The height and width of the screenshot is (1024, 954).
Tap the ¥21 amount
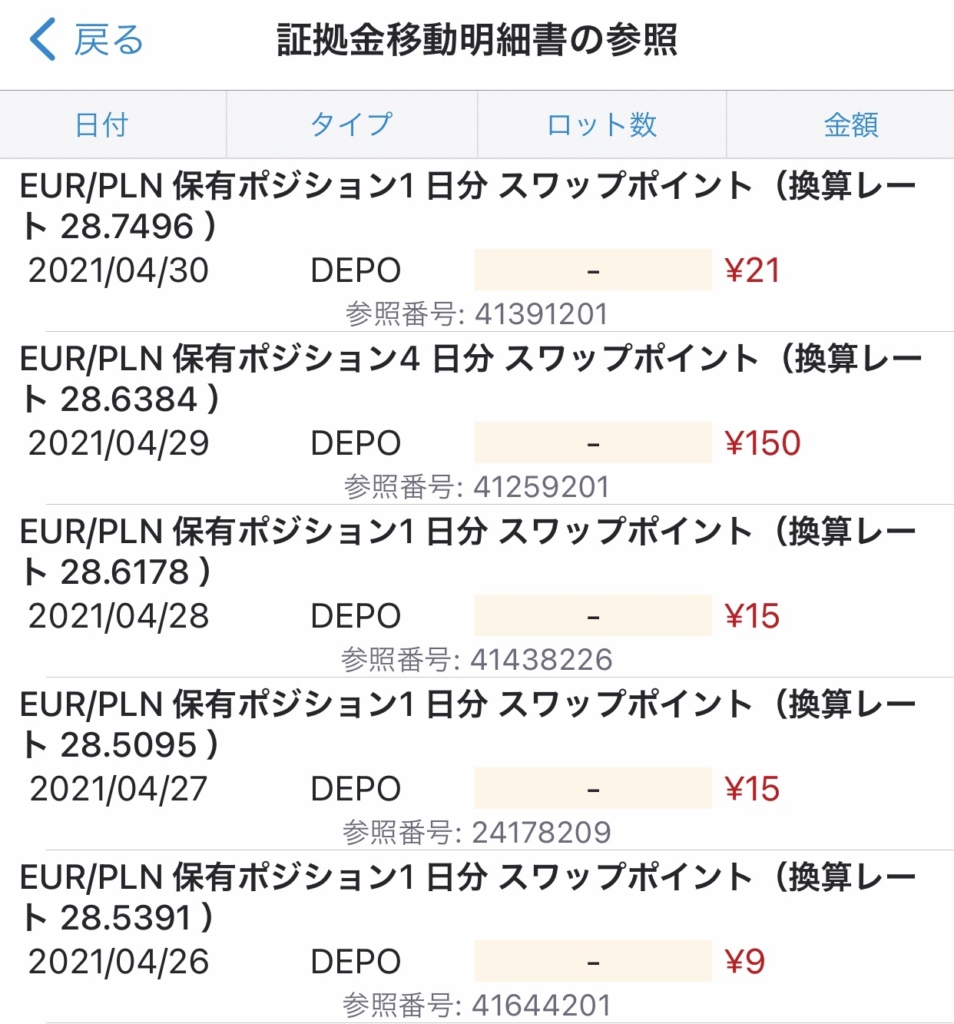click(x=752, y=270)
